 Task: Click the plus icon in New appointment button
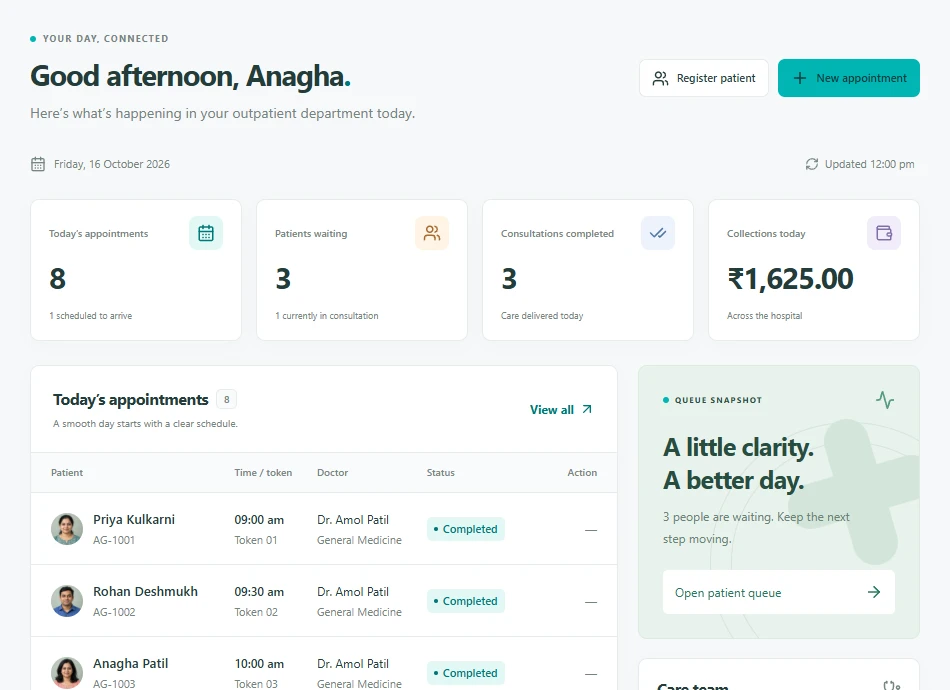(x=800, y=78)
